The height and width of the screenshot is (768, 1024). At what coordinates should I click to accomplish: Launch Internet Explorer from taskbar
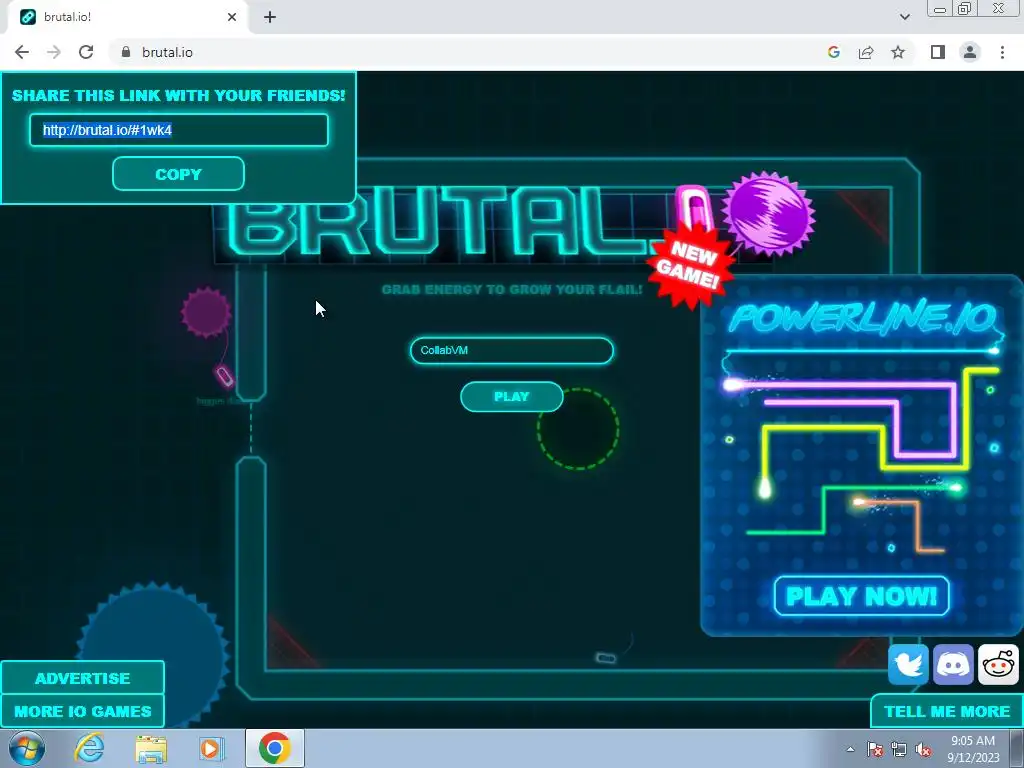tap(89, 748)
